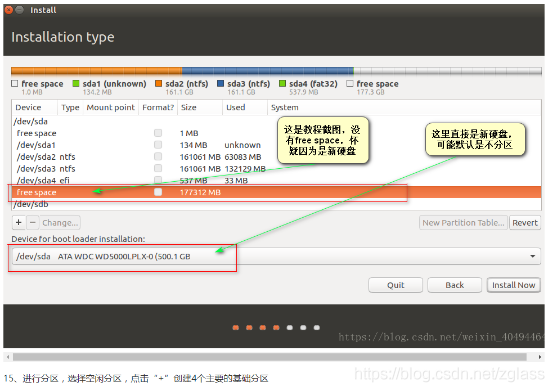
Task: Go Back to previous step
Action: point(454,285)
